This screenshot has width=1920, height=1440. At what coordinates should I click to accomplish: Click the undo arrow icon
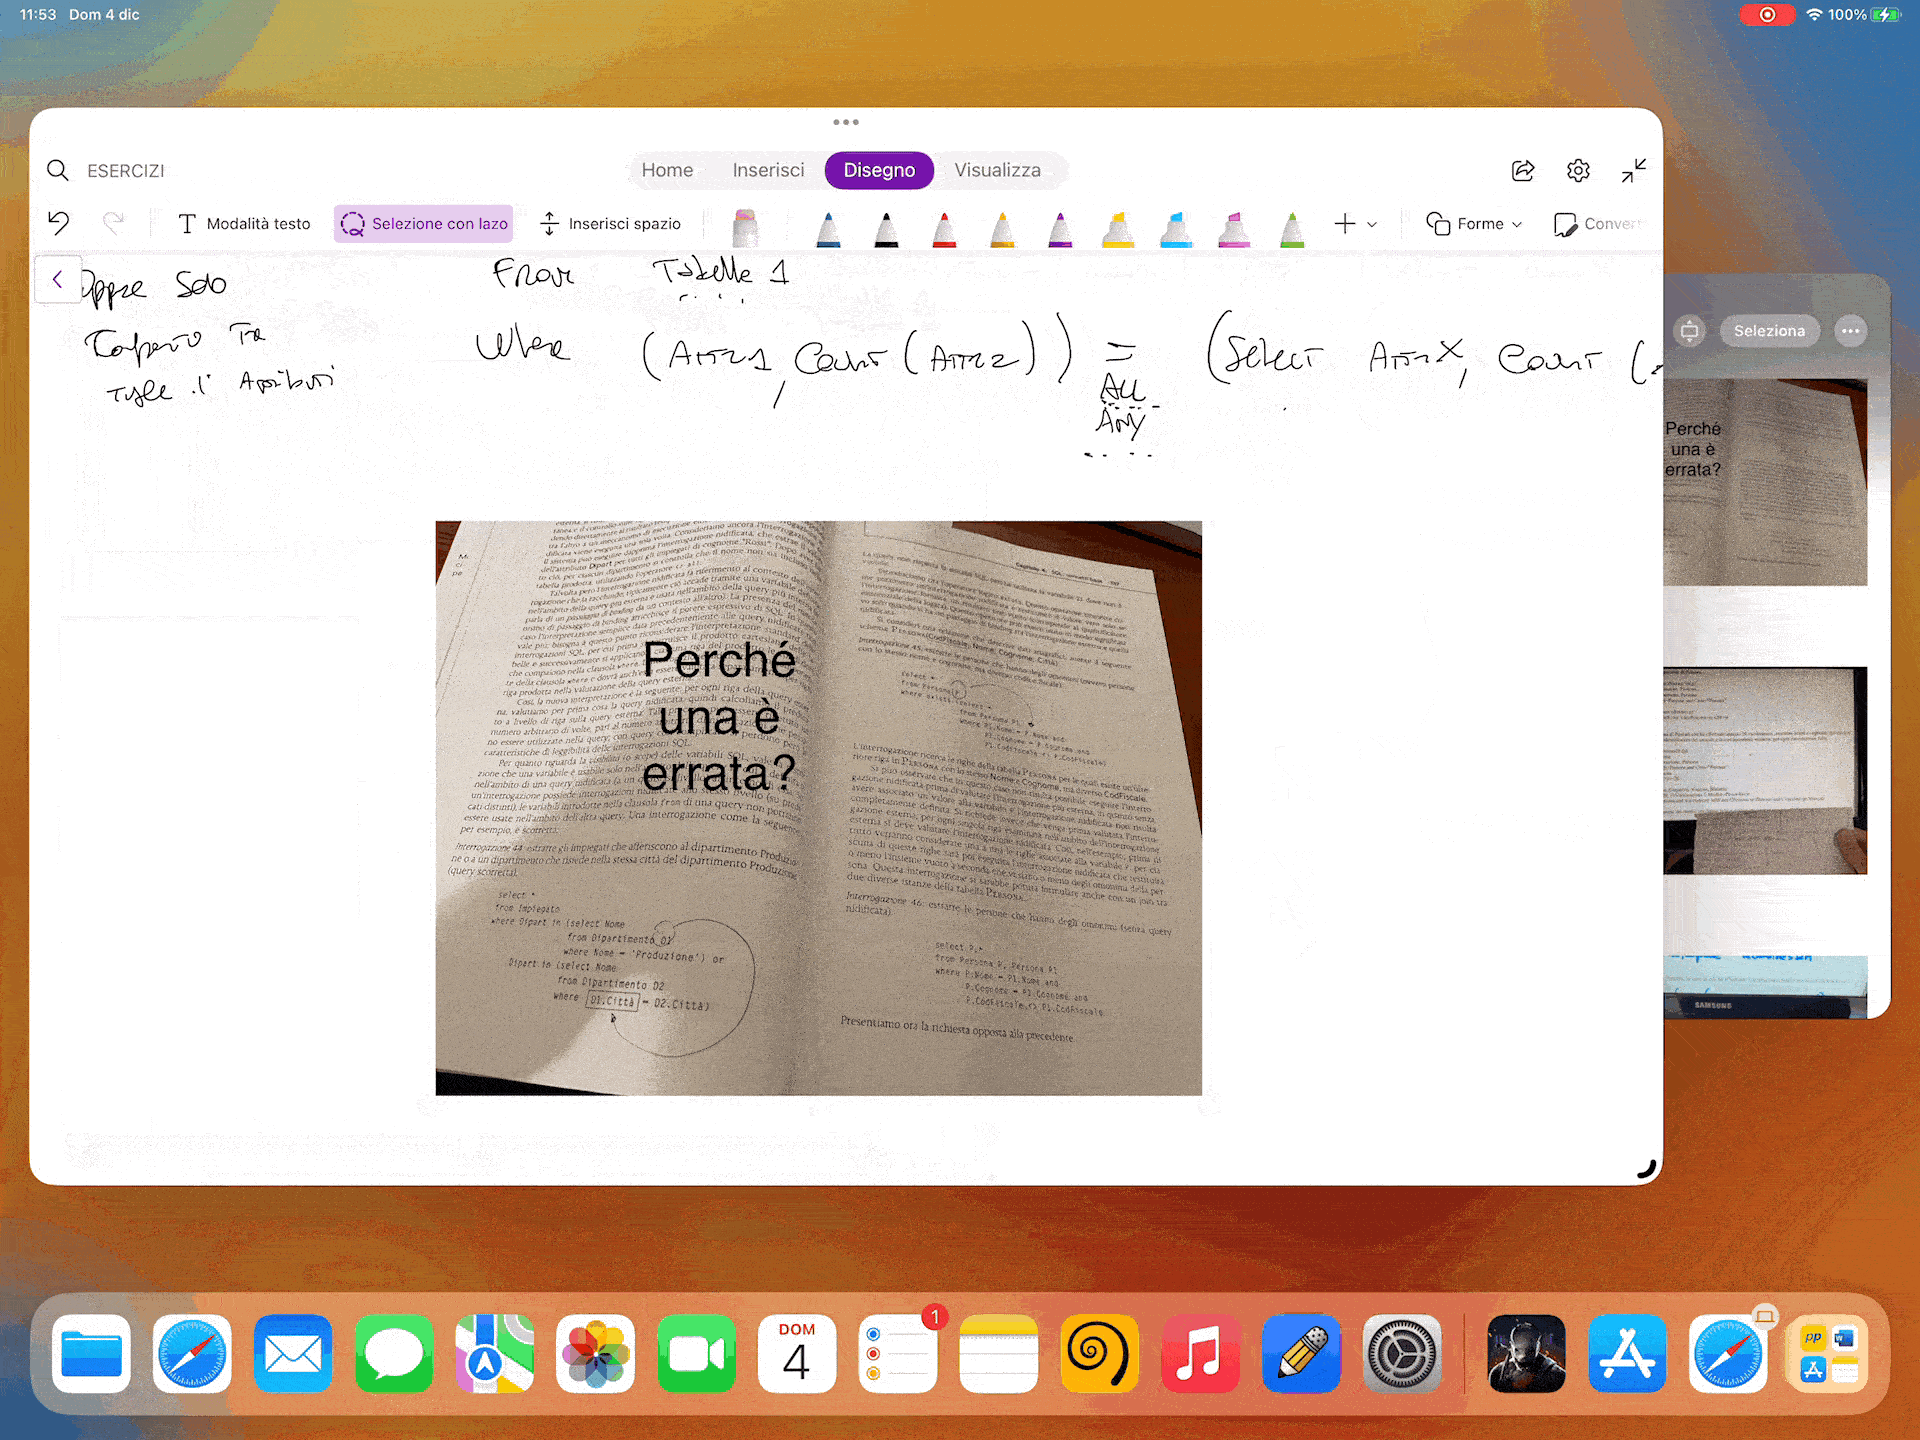(59, 223)
